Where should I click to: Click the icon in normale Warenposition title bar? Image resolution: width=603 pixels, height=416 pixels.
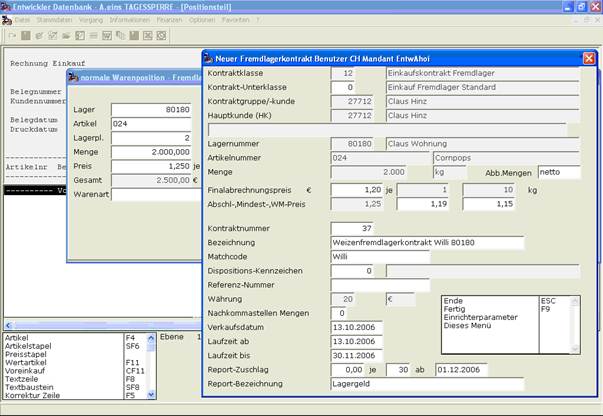(73, 77)
